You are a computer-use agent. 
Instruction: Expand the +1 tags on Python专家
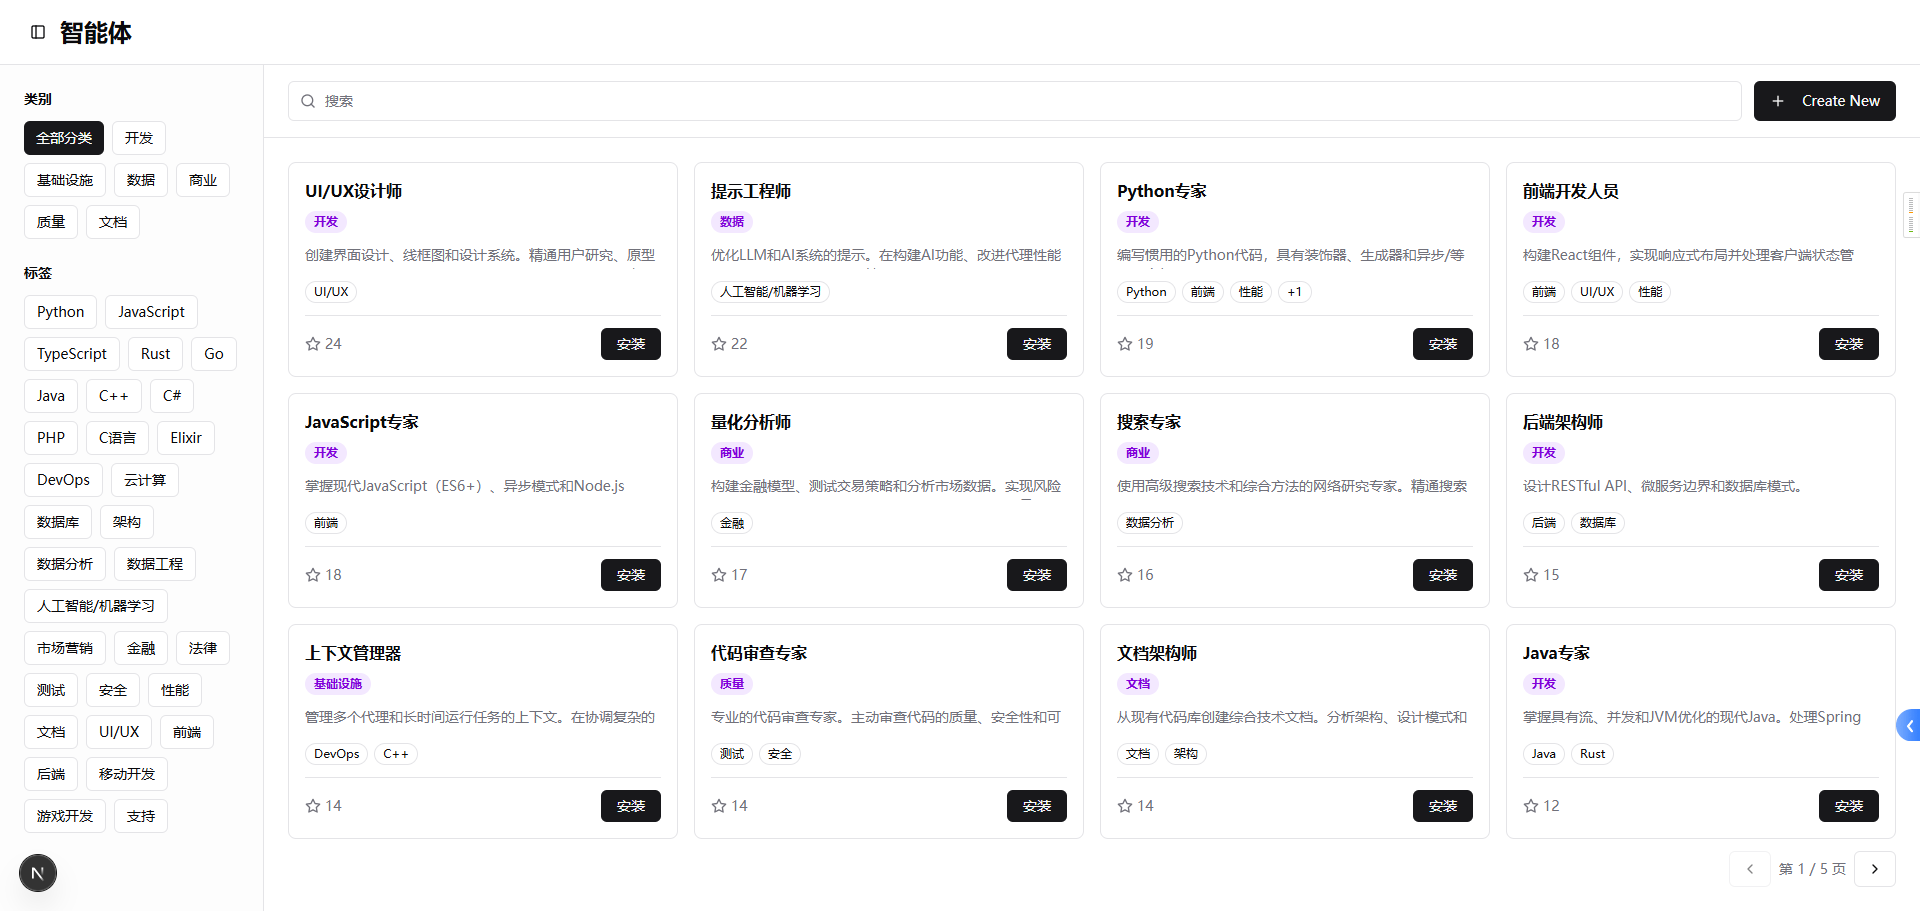[1295, 292]
